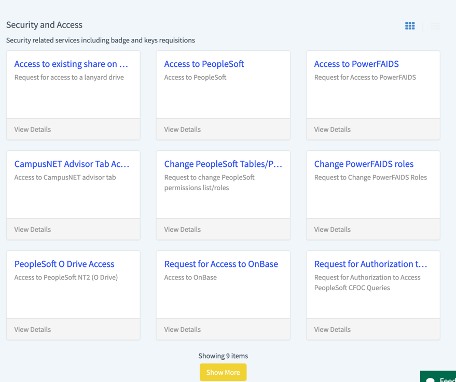
Task: Open Change PeopleSoft Tables/P... link
Action: pos(223,164)
